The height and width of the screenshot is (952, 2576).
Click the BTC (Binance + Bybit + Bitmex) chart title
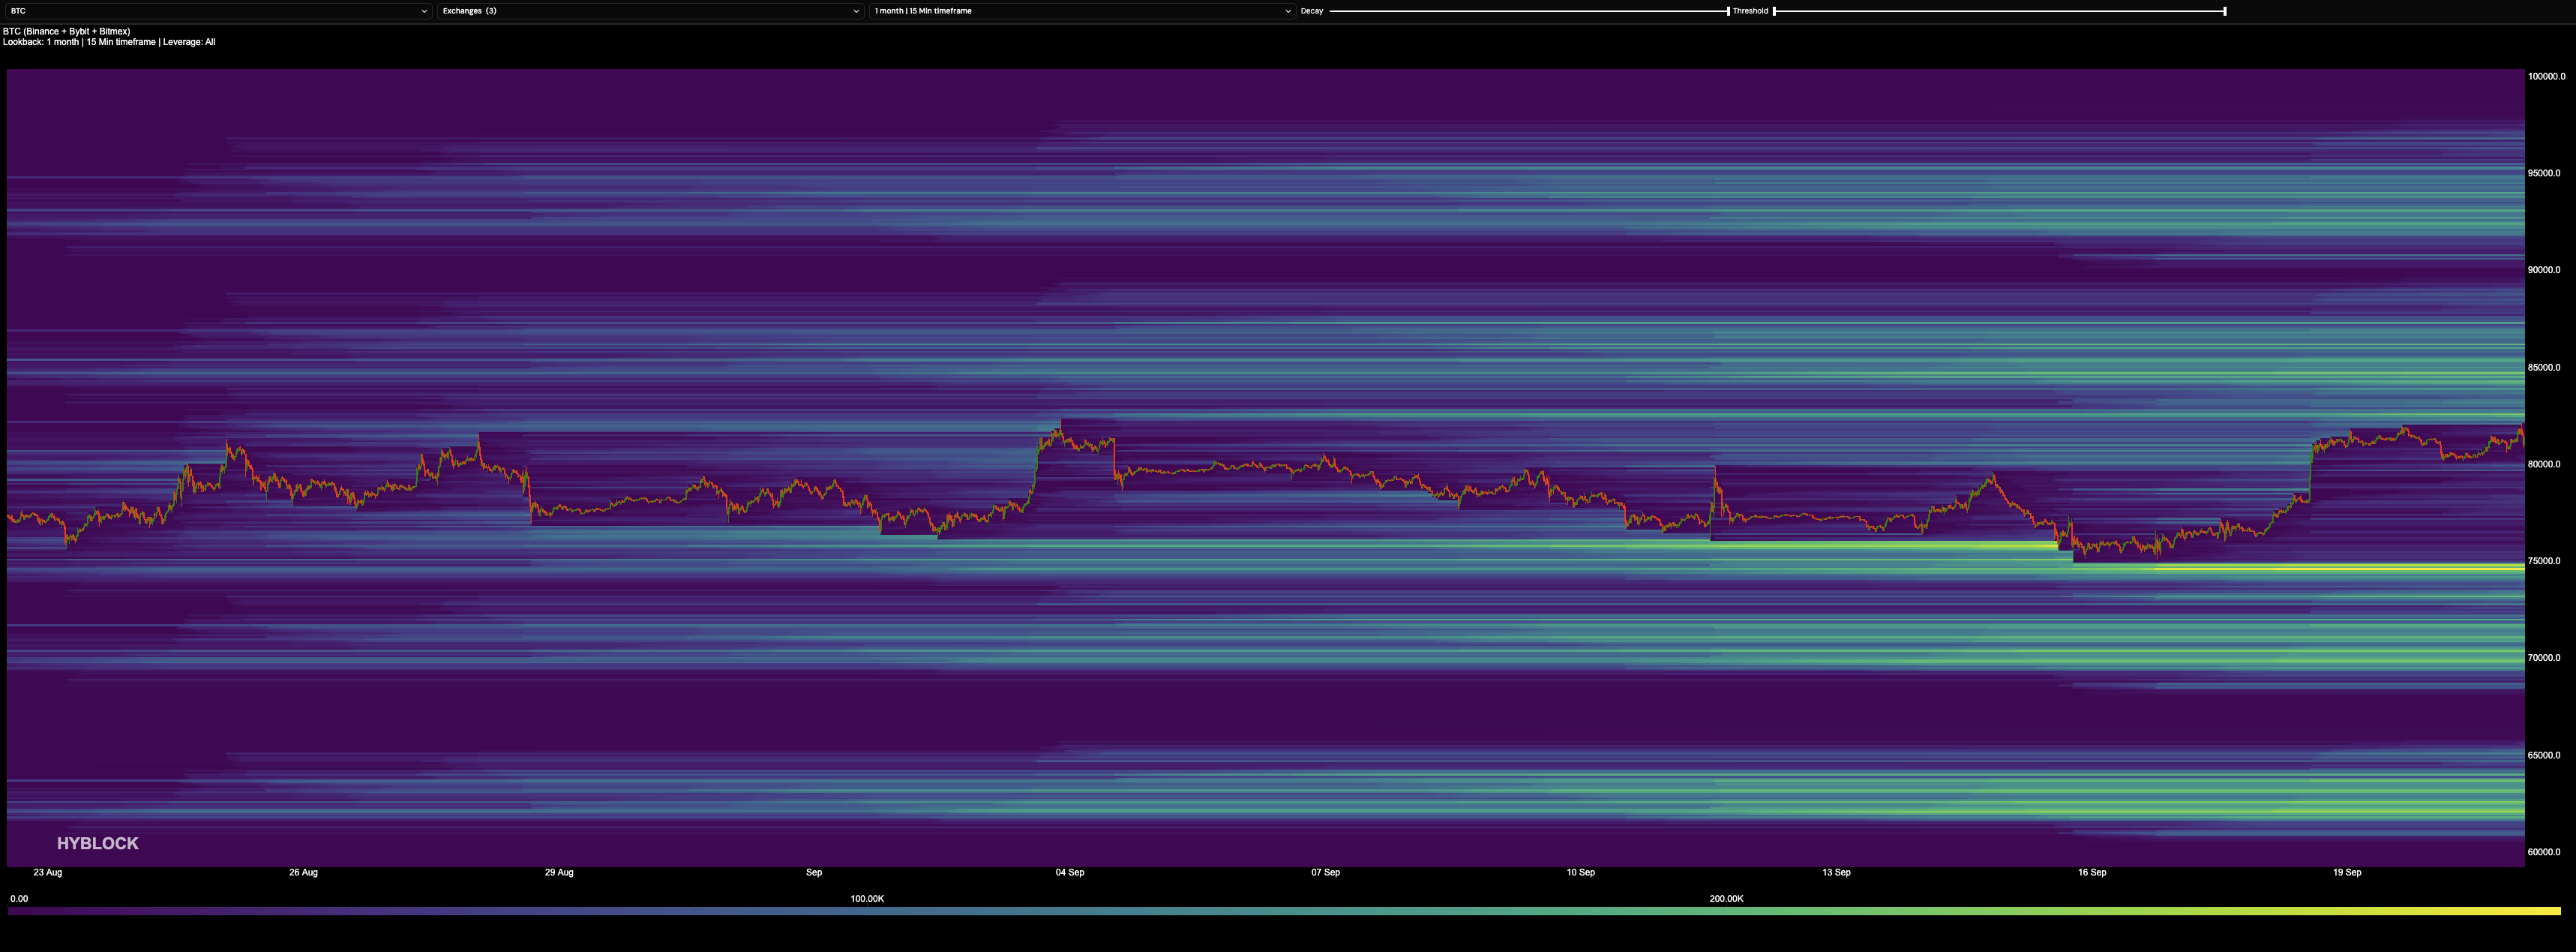[x=66, y=31]
